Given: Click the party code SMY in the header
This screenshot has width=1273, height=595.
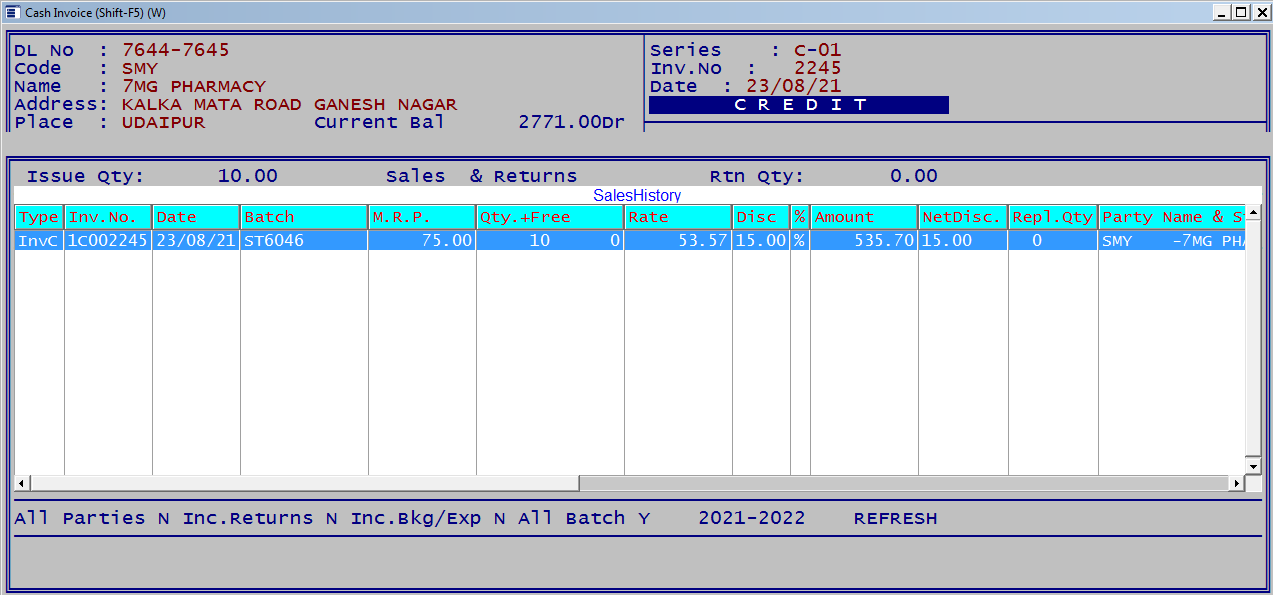Looking at the screenshot, I should 140,68.
